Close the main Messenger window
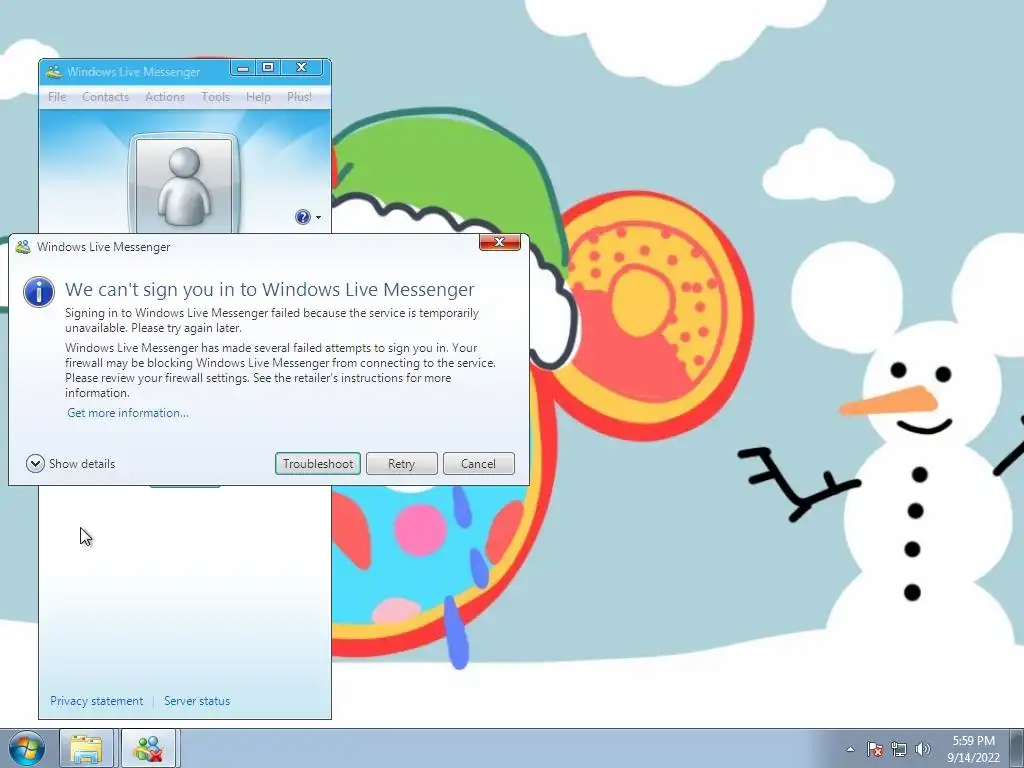Viewport: 1024px width, 768px height. (x=301, y=67)
